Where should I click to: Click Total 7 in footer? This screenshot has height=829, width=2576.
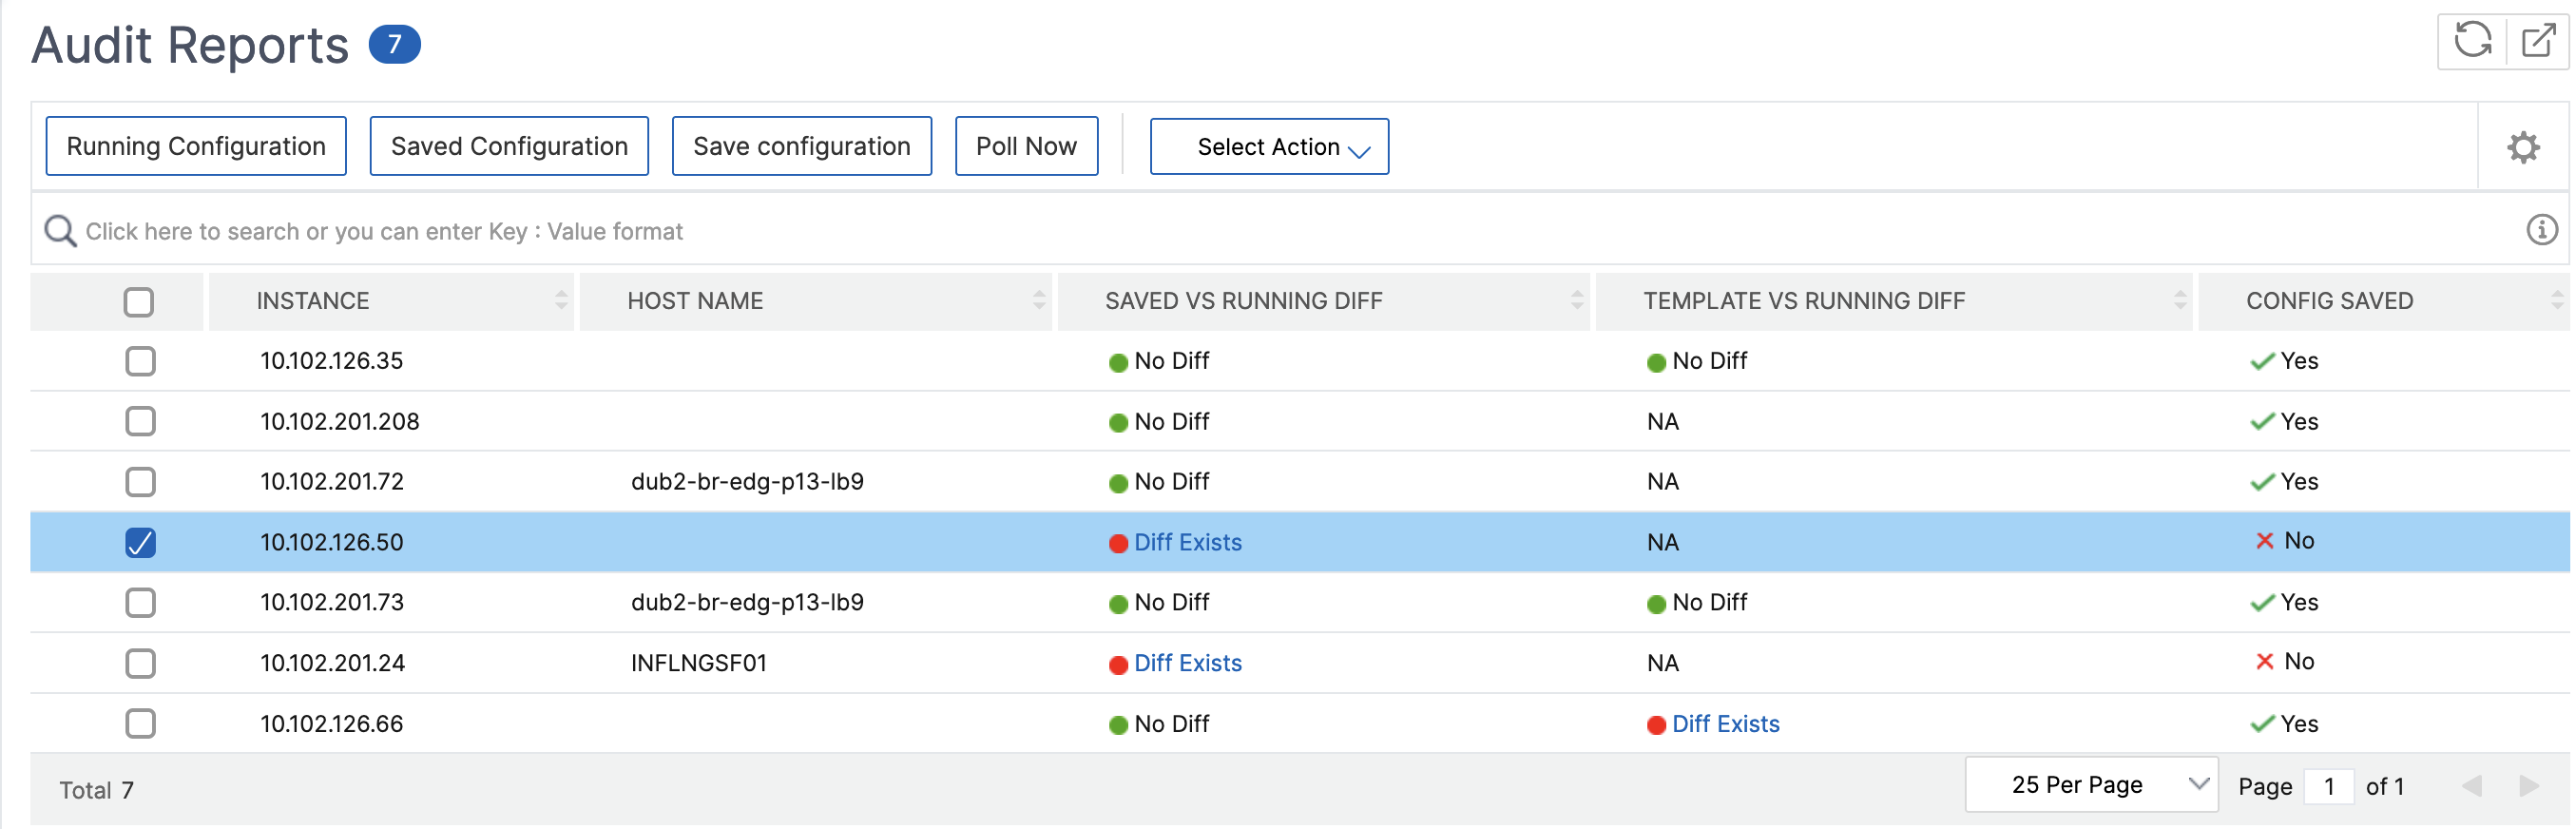pyautogui.click(x=96, y=790)
